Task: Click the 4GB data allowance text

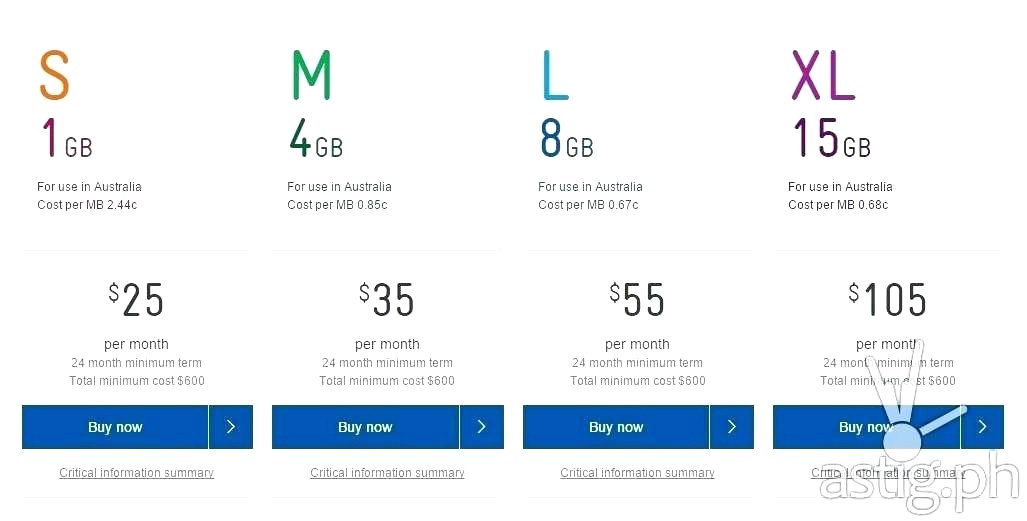Action: (316, 140)
